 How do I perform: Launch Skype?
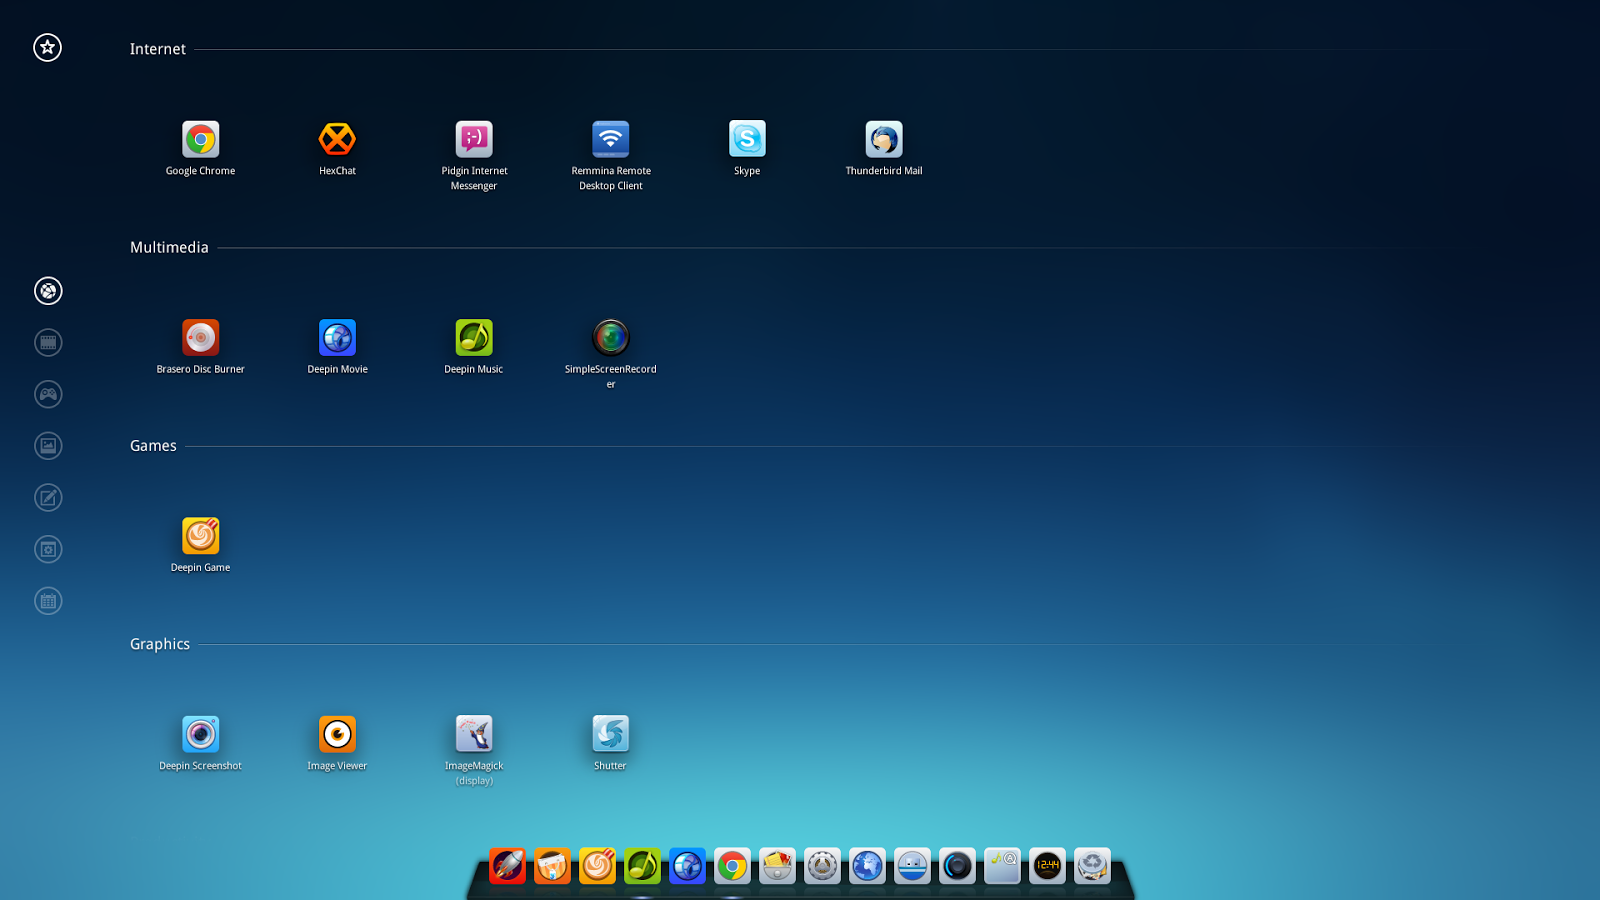point(747,140)
